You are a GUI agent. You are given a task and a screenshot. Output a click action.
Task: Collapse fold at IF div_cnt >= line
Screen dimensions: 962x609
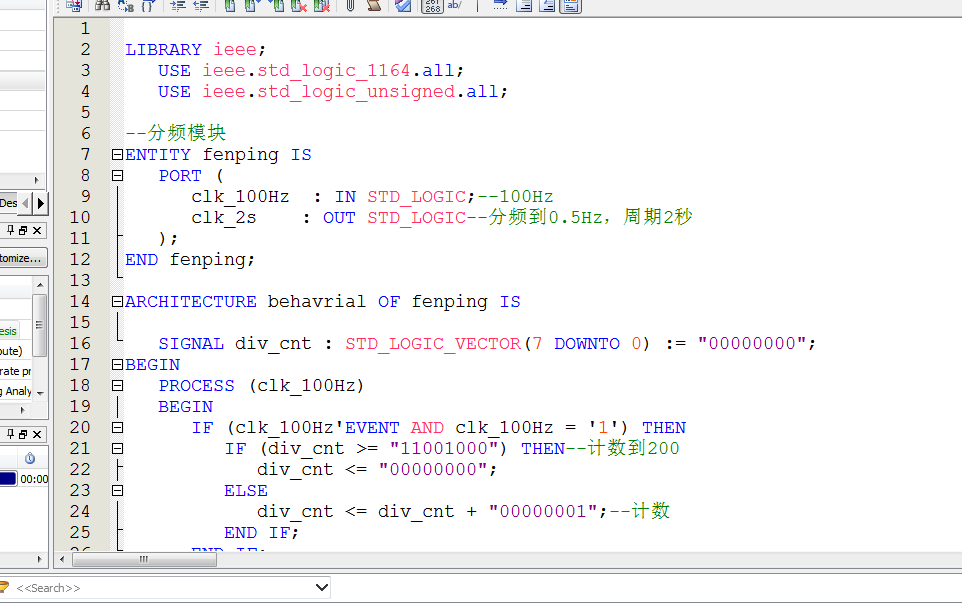point(117,448)
